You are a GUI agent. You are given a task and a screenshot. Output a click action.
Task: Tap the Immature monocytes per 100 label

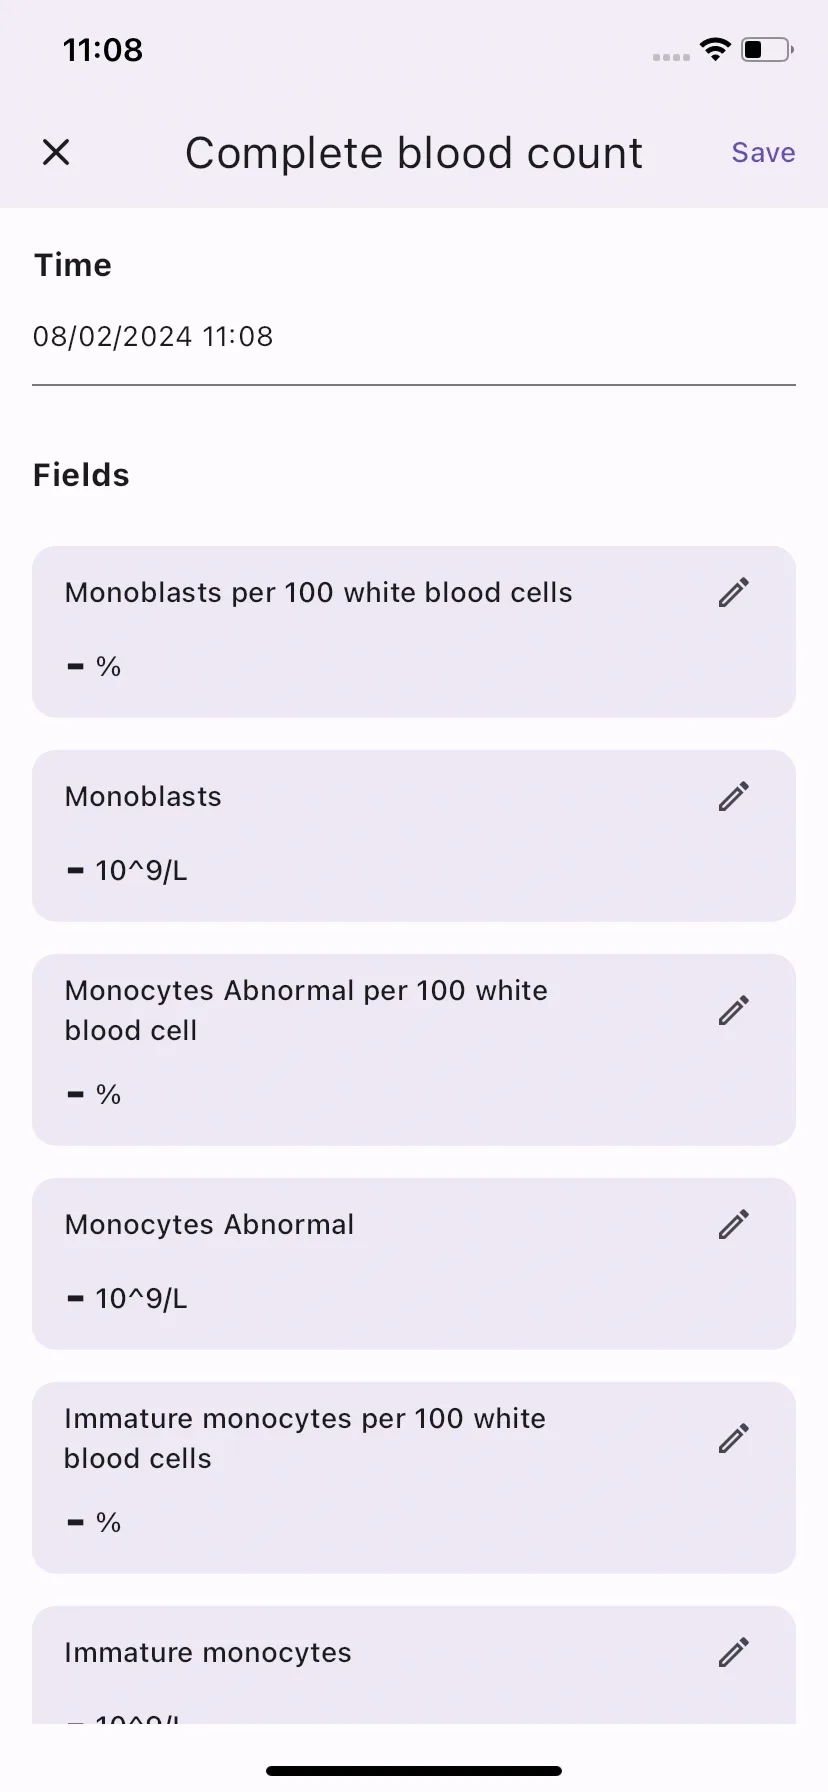coord(305,1438)
